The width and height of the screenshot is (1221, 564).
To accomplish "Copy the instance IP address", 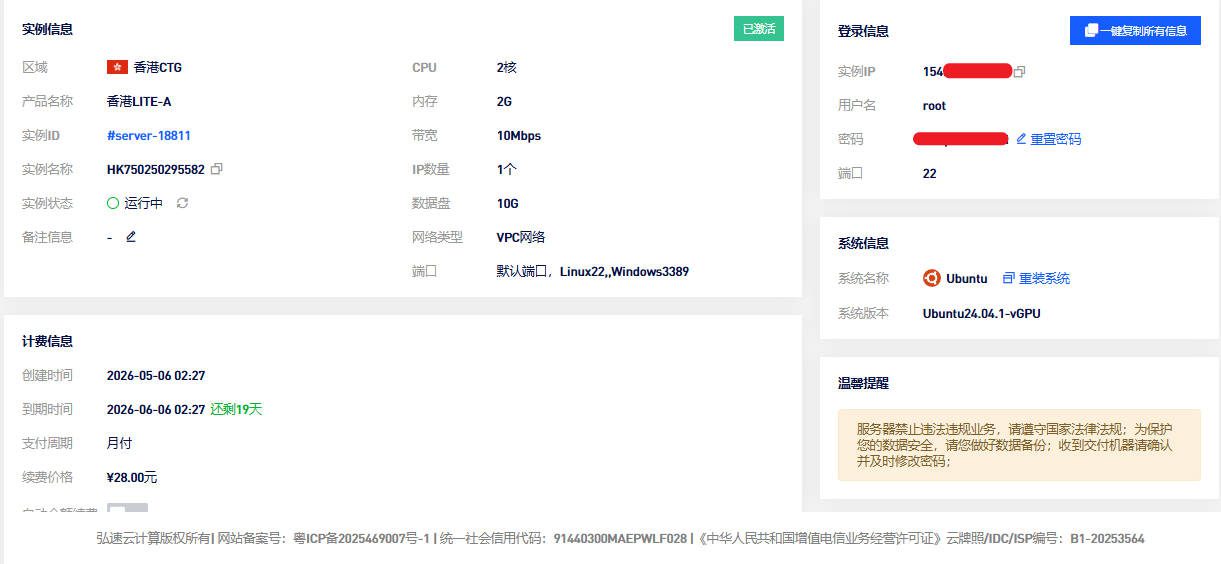I will coord(1019,72).
